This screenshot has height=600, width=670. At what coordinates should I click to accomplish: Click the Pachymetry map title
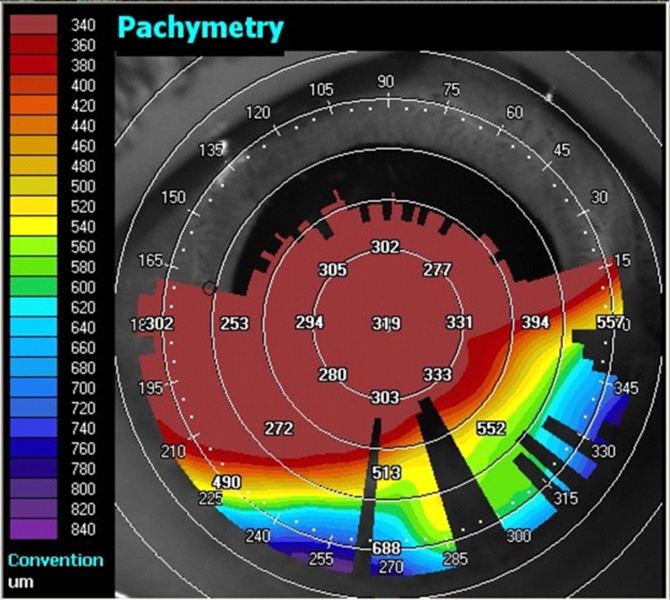click(x=200, y=27)
